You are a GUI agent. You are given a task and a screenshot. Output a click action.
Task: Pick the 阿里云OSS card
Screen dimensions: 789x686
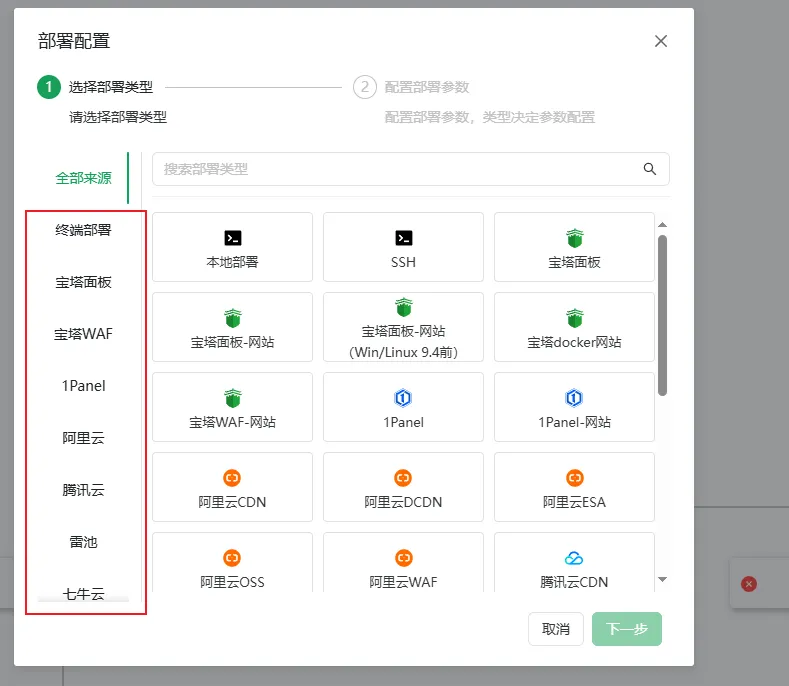click(232, 562)
